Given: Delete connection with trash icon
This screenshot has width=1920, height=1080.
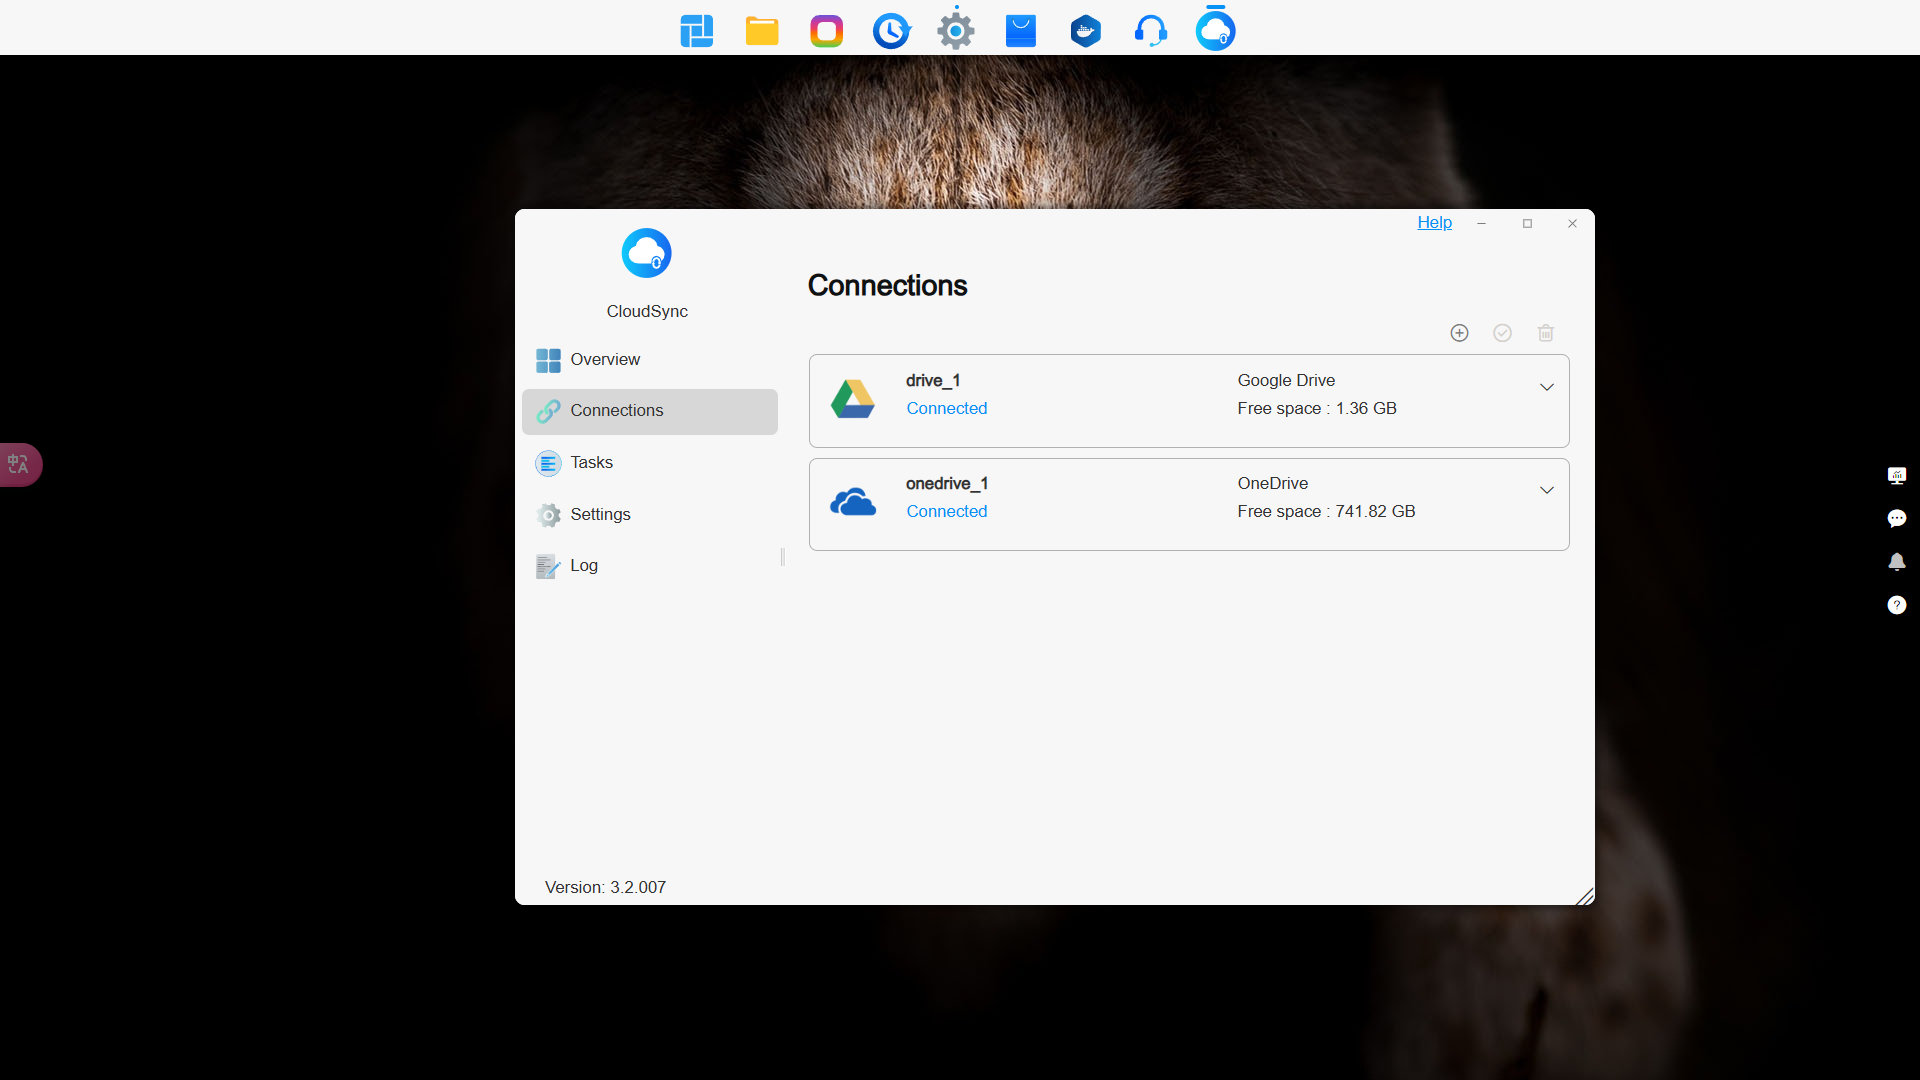Looking at the screenshot, I should pyautogui.click(x=1546, y=333).
